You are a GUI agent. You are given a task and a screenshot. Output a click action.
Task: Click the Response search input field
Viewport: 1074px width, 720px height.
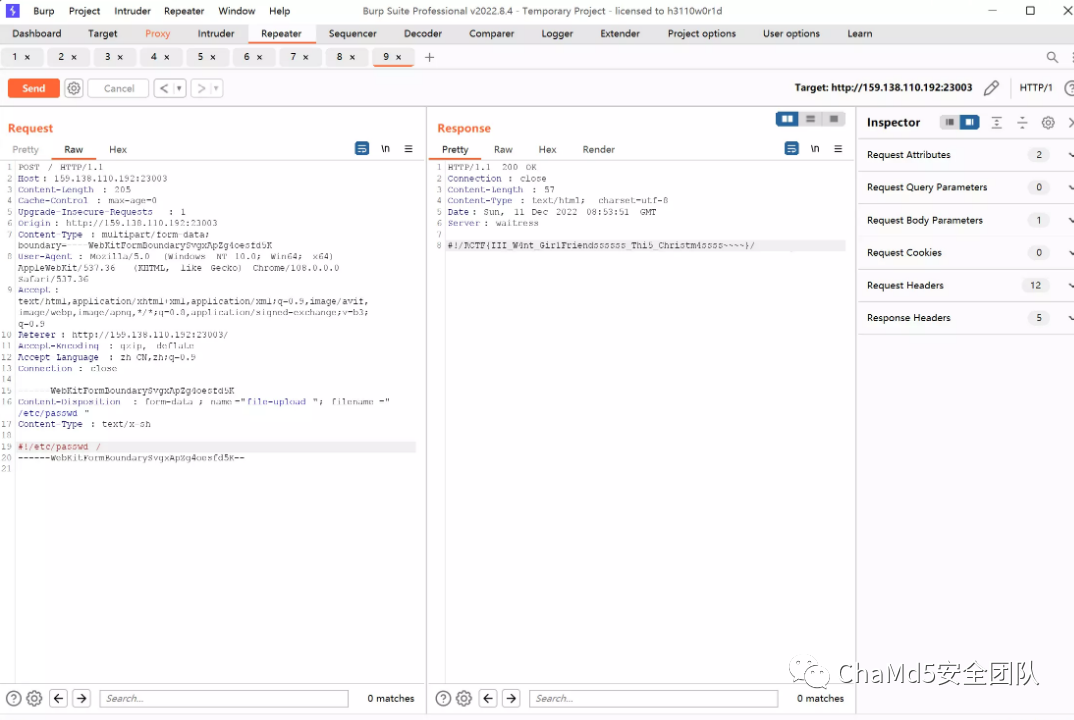coord(653,699)
